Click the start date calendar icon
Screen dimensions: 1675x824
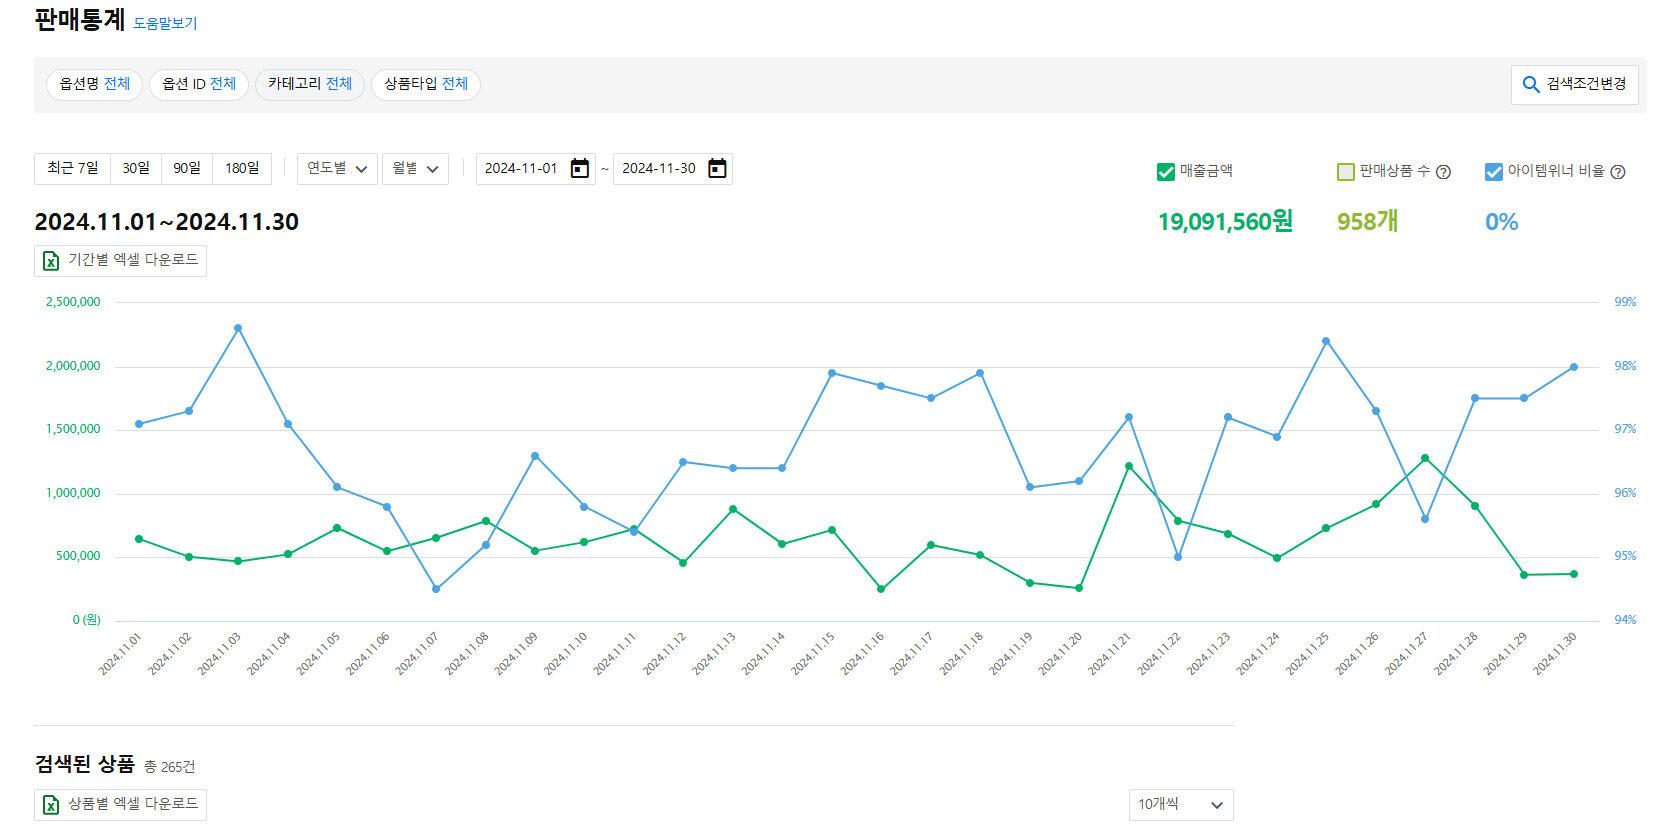579,169
